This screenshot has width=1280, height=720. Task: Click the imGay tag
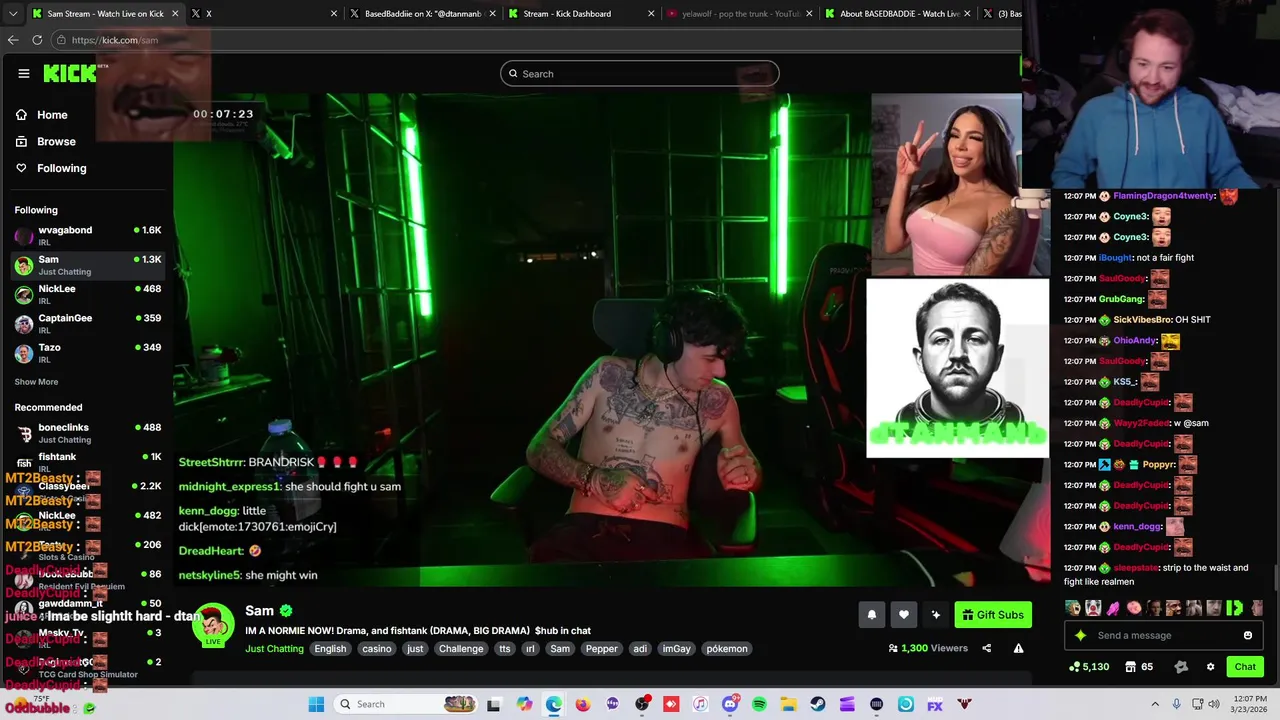(x=676, y=649)
